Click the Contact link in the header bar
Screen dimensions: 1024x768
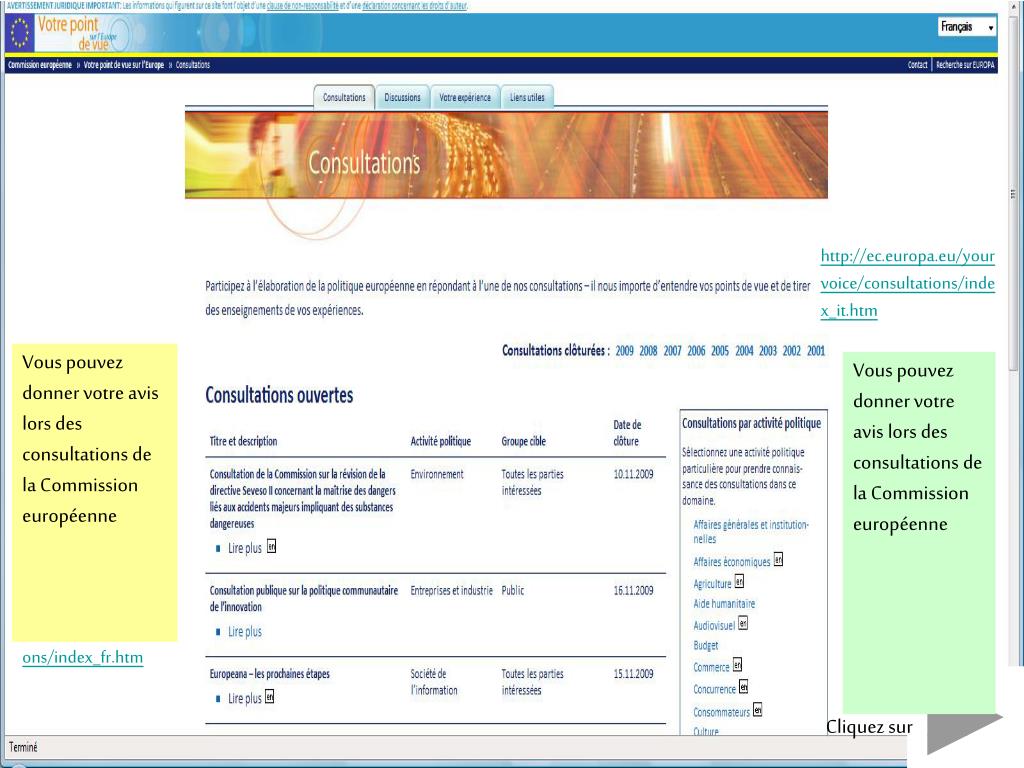917,65
